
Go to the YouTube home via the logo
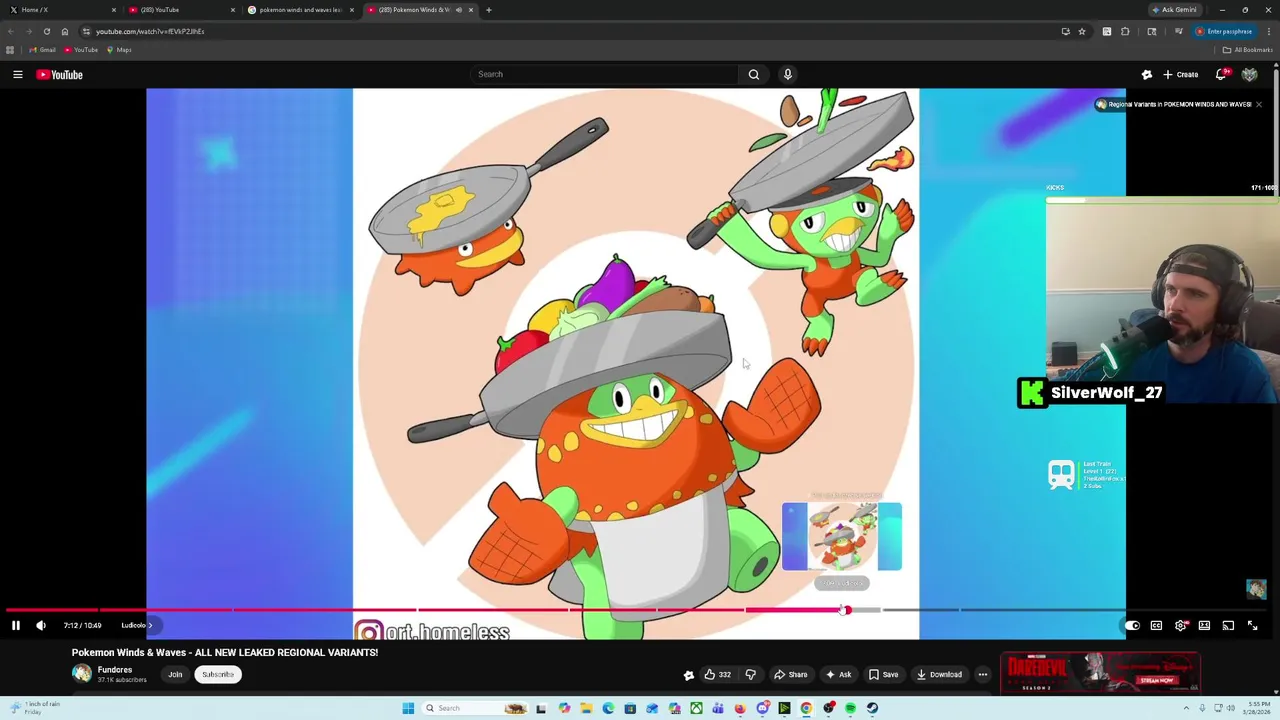click(x=60, y=74)
